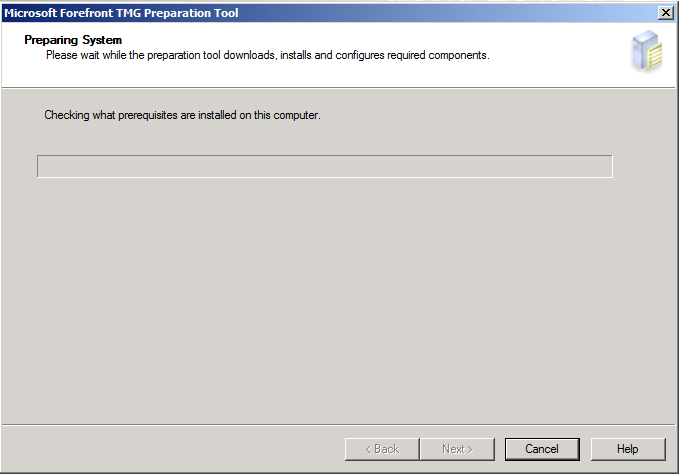The height and width of the screenshot is (474, 679).
Task: Click the word 'computer' in the status message
Action: coord(295,115)
